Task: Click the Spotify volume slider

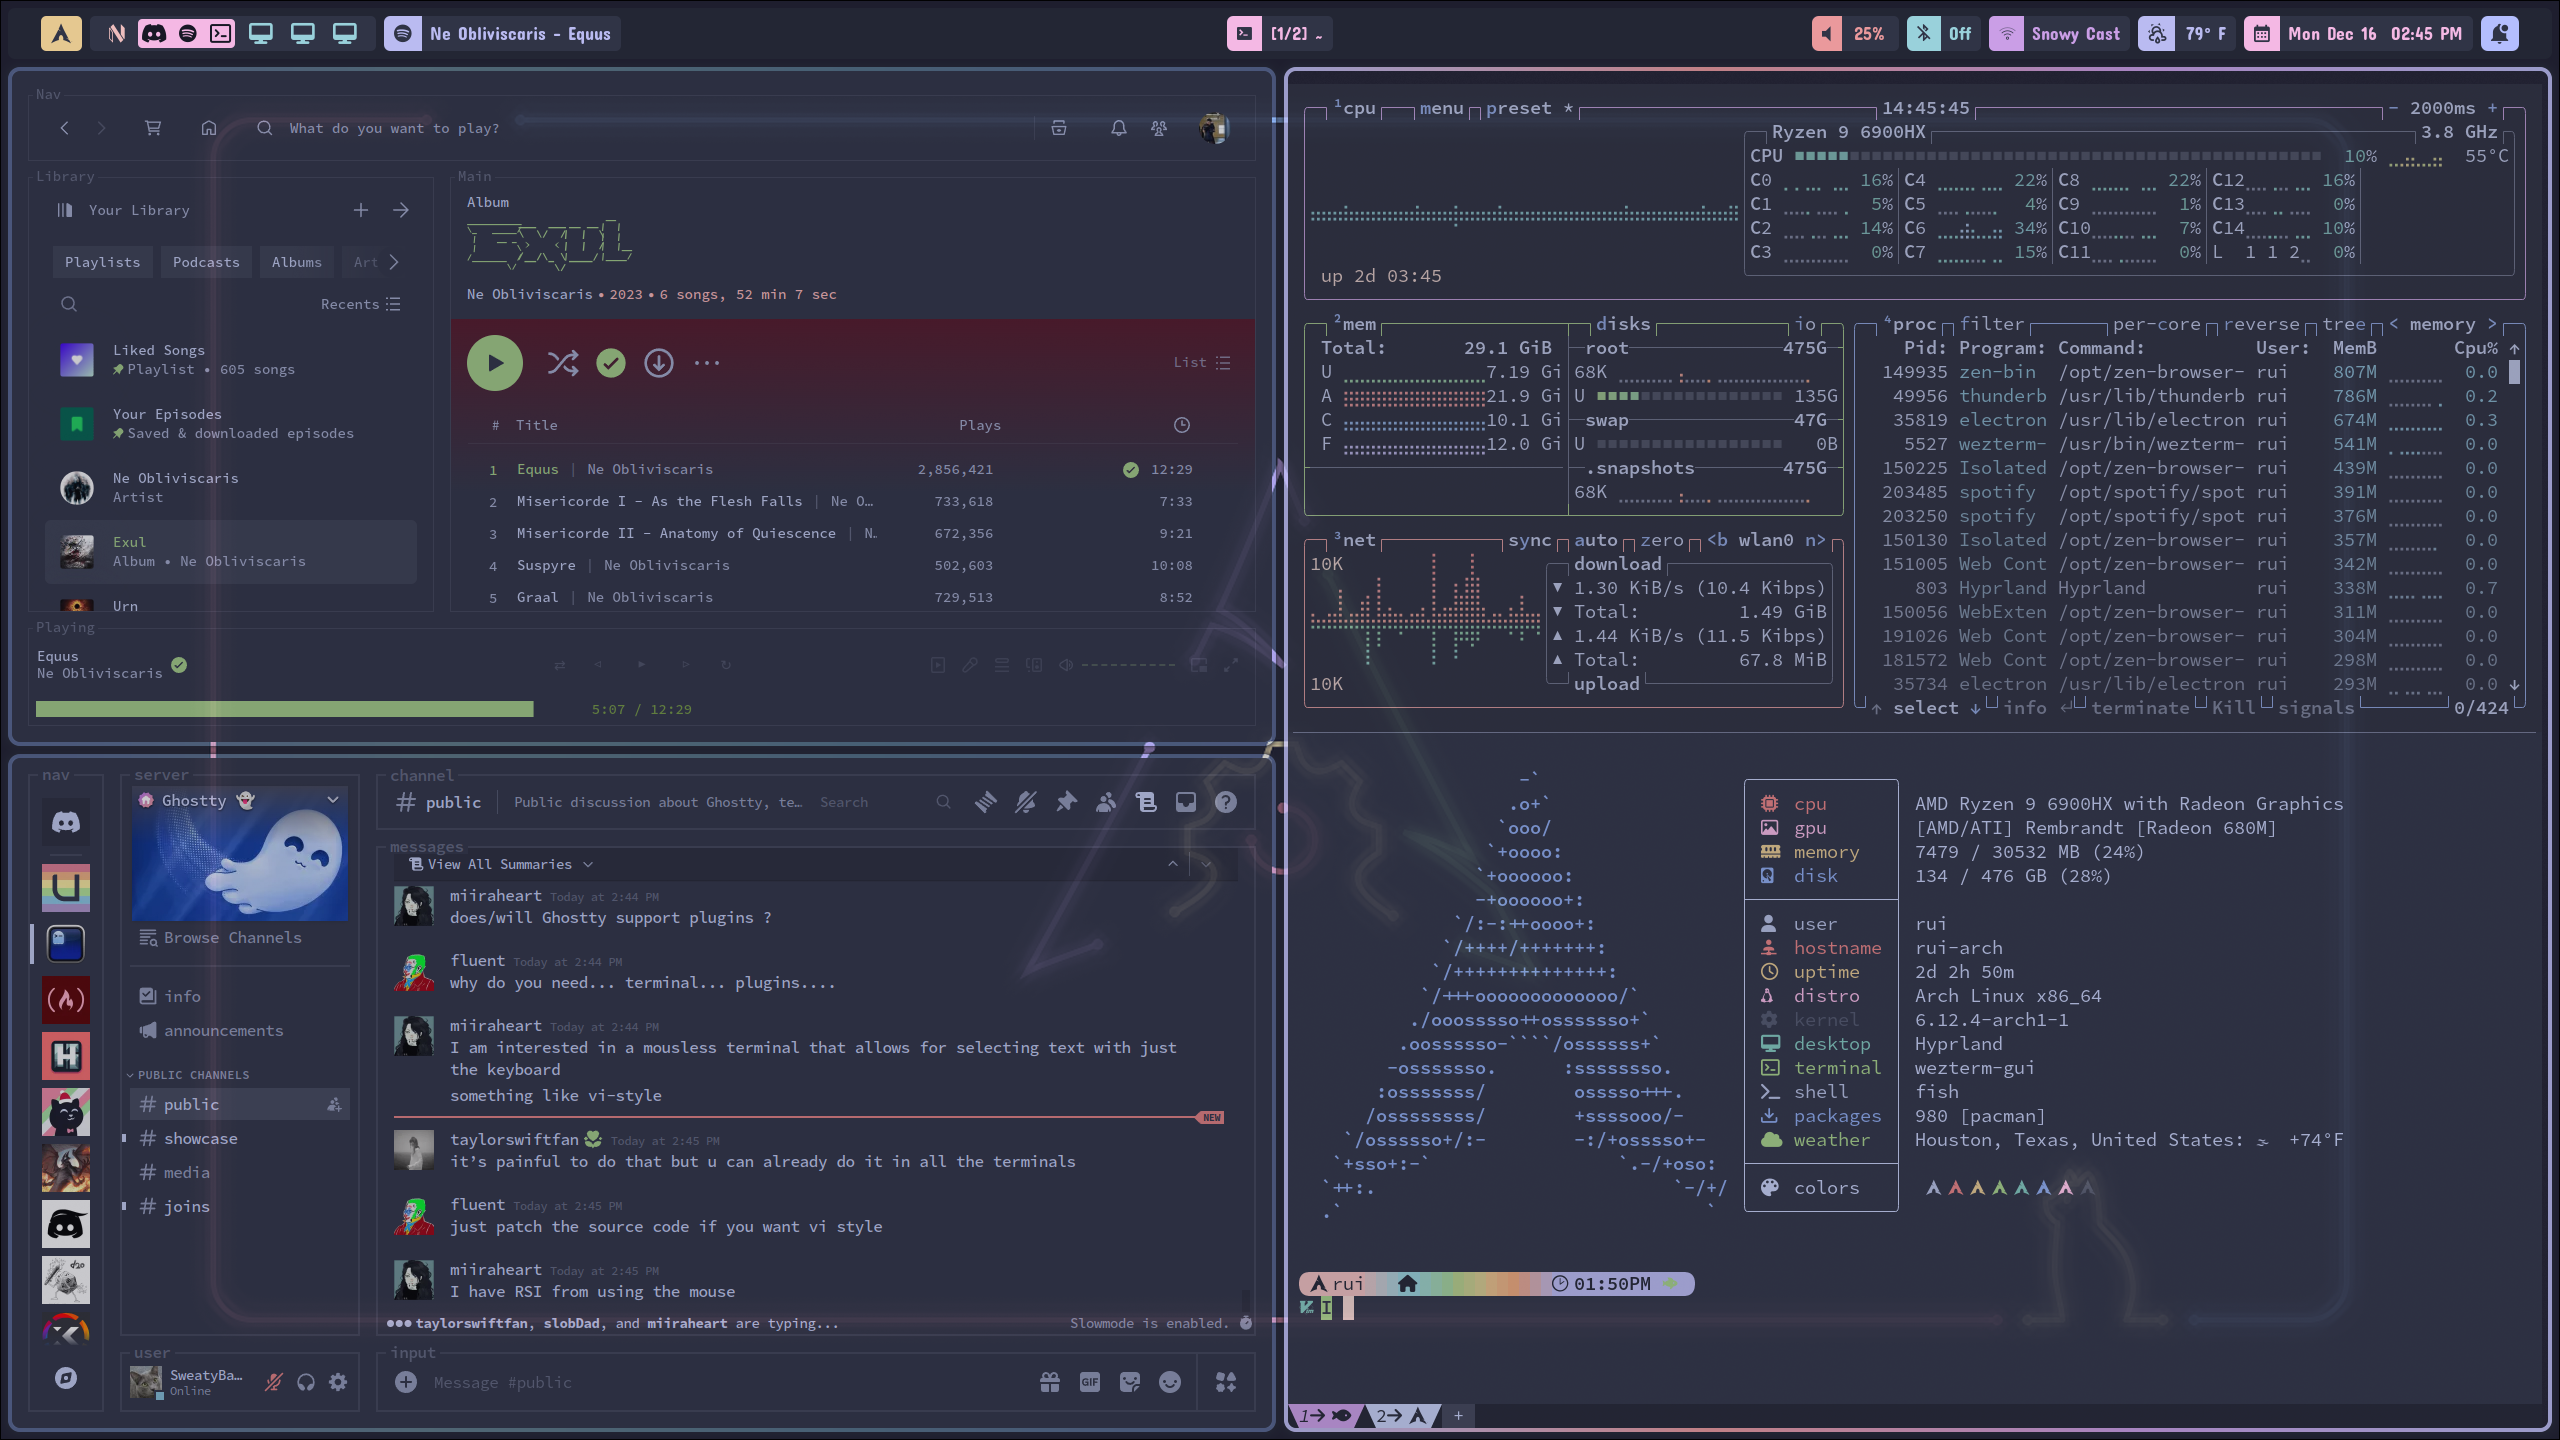Action: tap(1128, 665)
